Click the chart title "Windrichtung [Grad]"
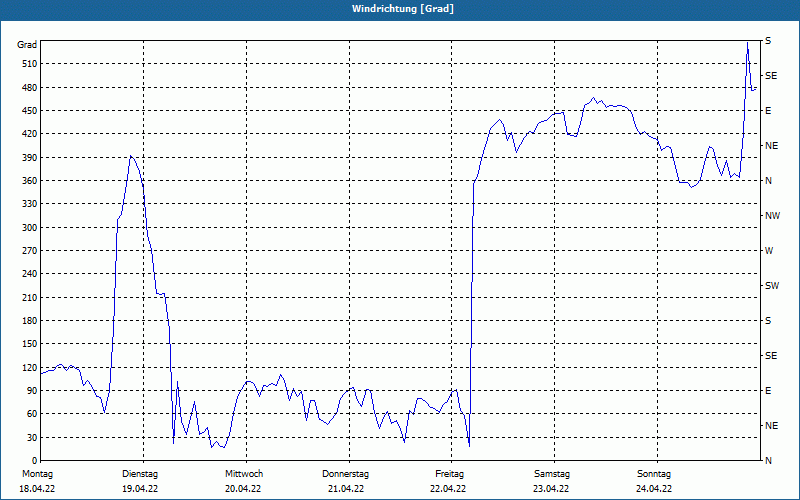Viewport: 800px width, 500px height. (x=403, y=9)
